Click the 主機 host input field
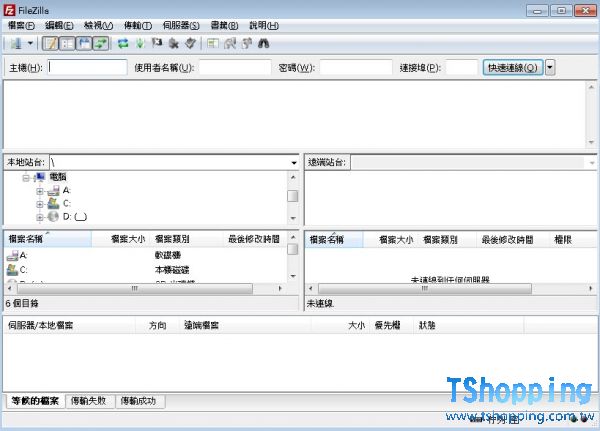Viewport: 600px width, 431px height. (87, 68)
